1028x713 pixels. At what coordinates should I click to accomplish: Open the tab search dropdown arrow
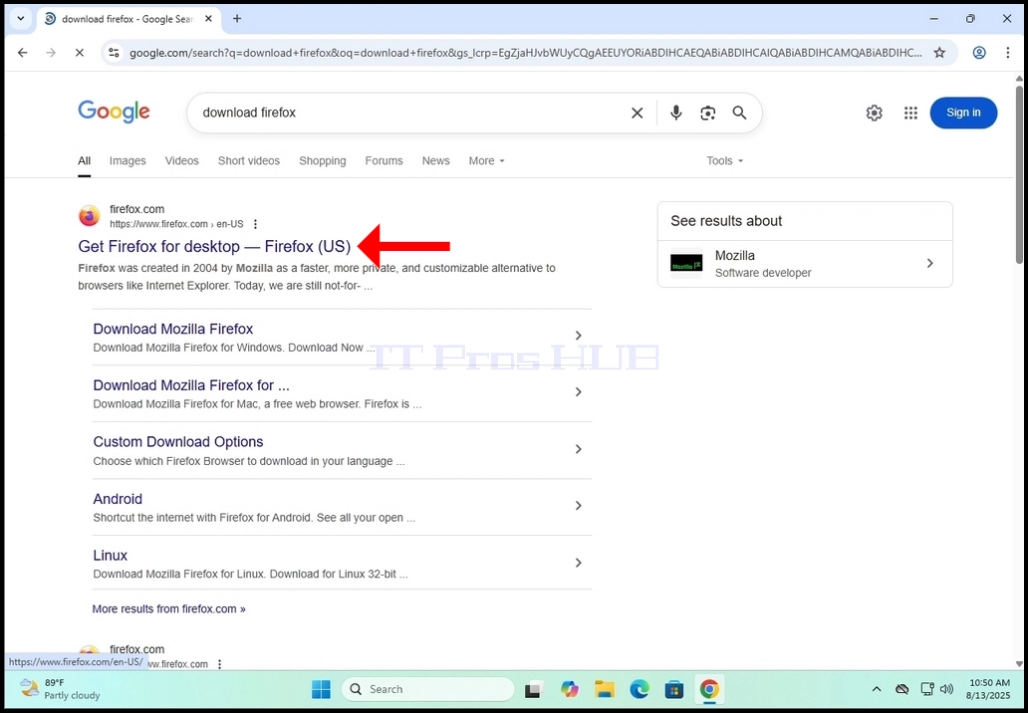click(x=20, y=18)
